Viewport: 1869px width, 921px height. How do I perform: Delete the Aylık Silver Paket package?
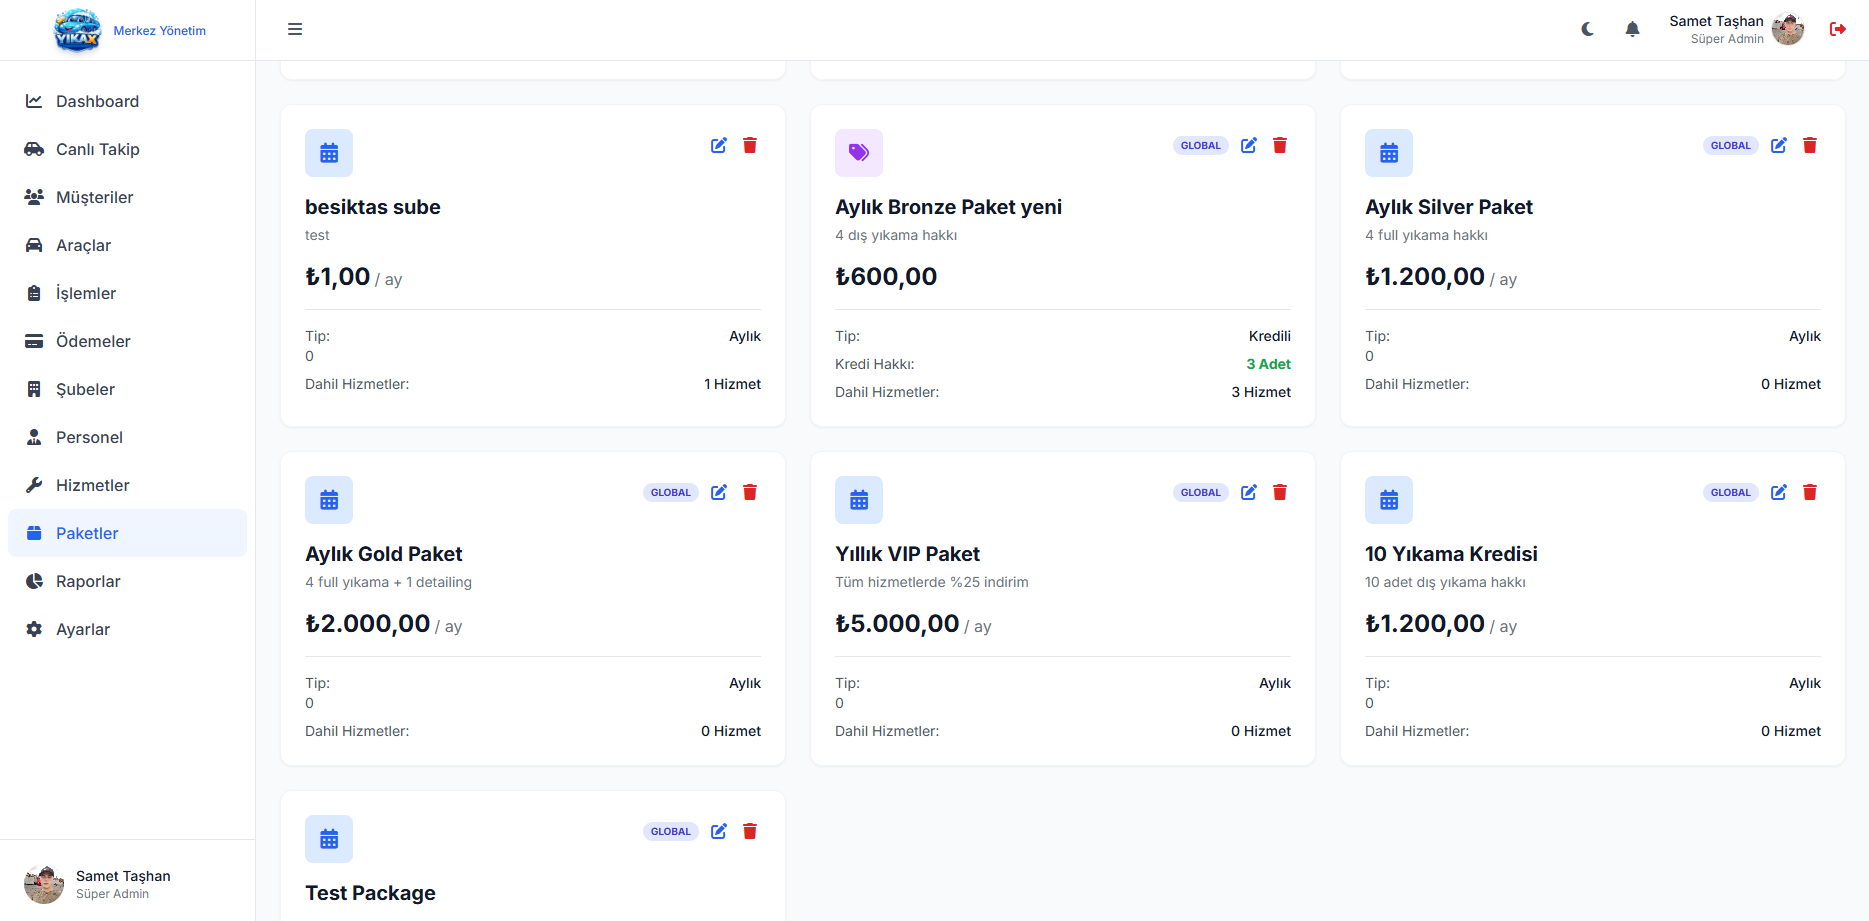[x=1810, y=145]
